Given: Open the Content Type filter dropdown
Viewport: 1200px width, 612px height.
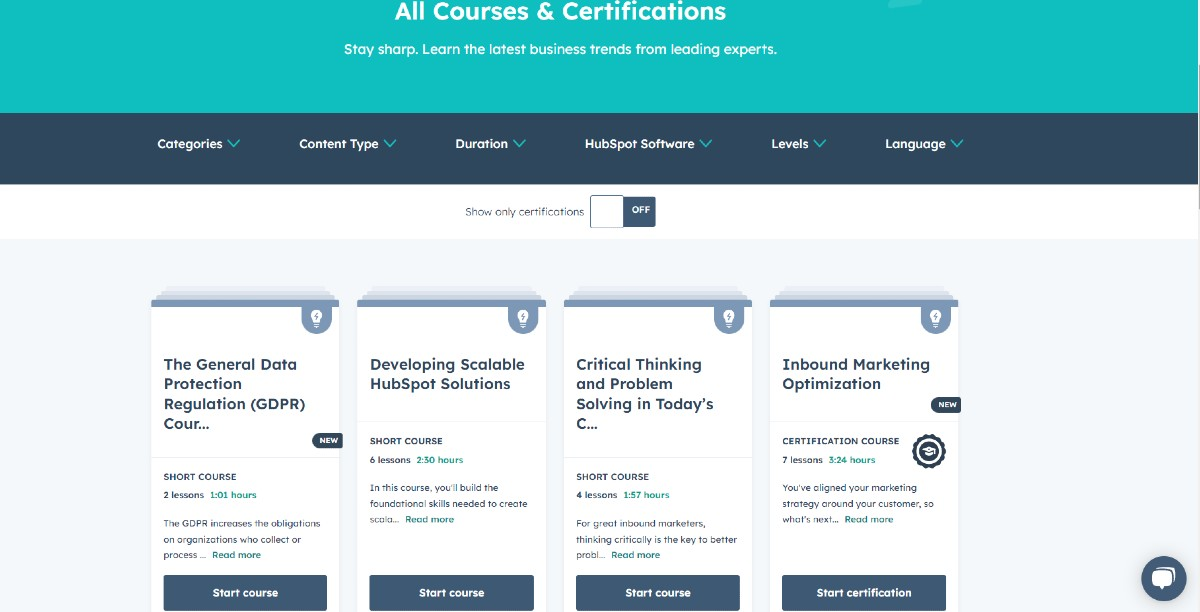Looking at the screenshot, I should pos(347,144).
